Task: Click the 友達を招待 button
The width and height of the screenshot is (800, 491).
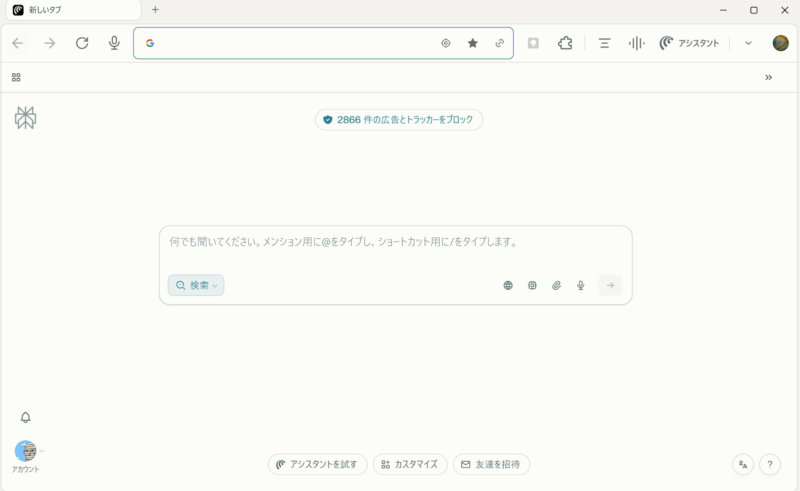Action: [x=491, y=464]
